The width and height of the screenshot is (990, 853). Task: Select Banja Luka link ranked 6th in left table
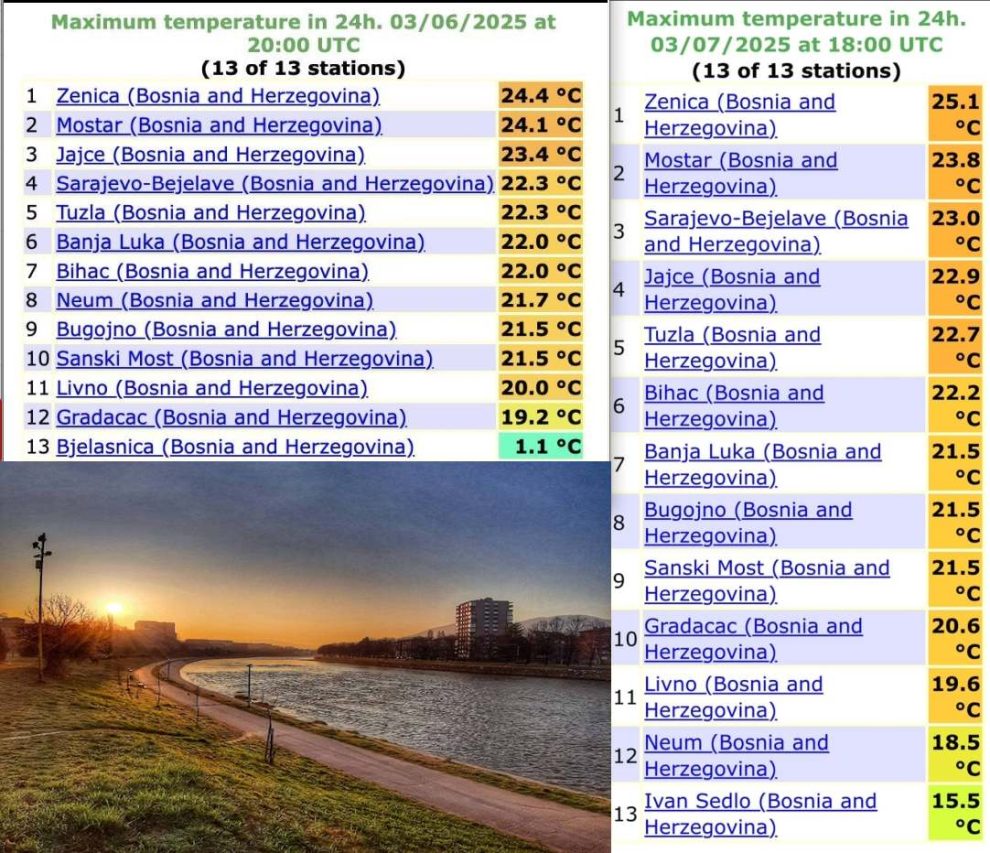[240, 242]
